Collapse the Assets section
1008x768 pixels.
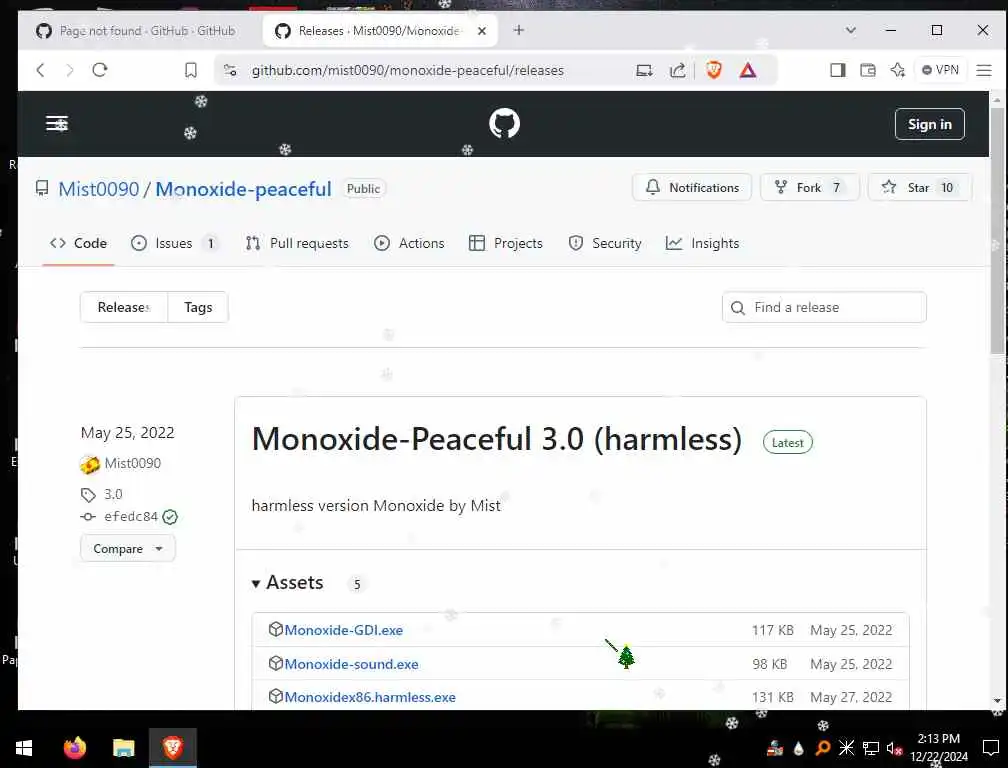pos(287,582)
